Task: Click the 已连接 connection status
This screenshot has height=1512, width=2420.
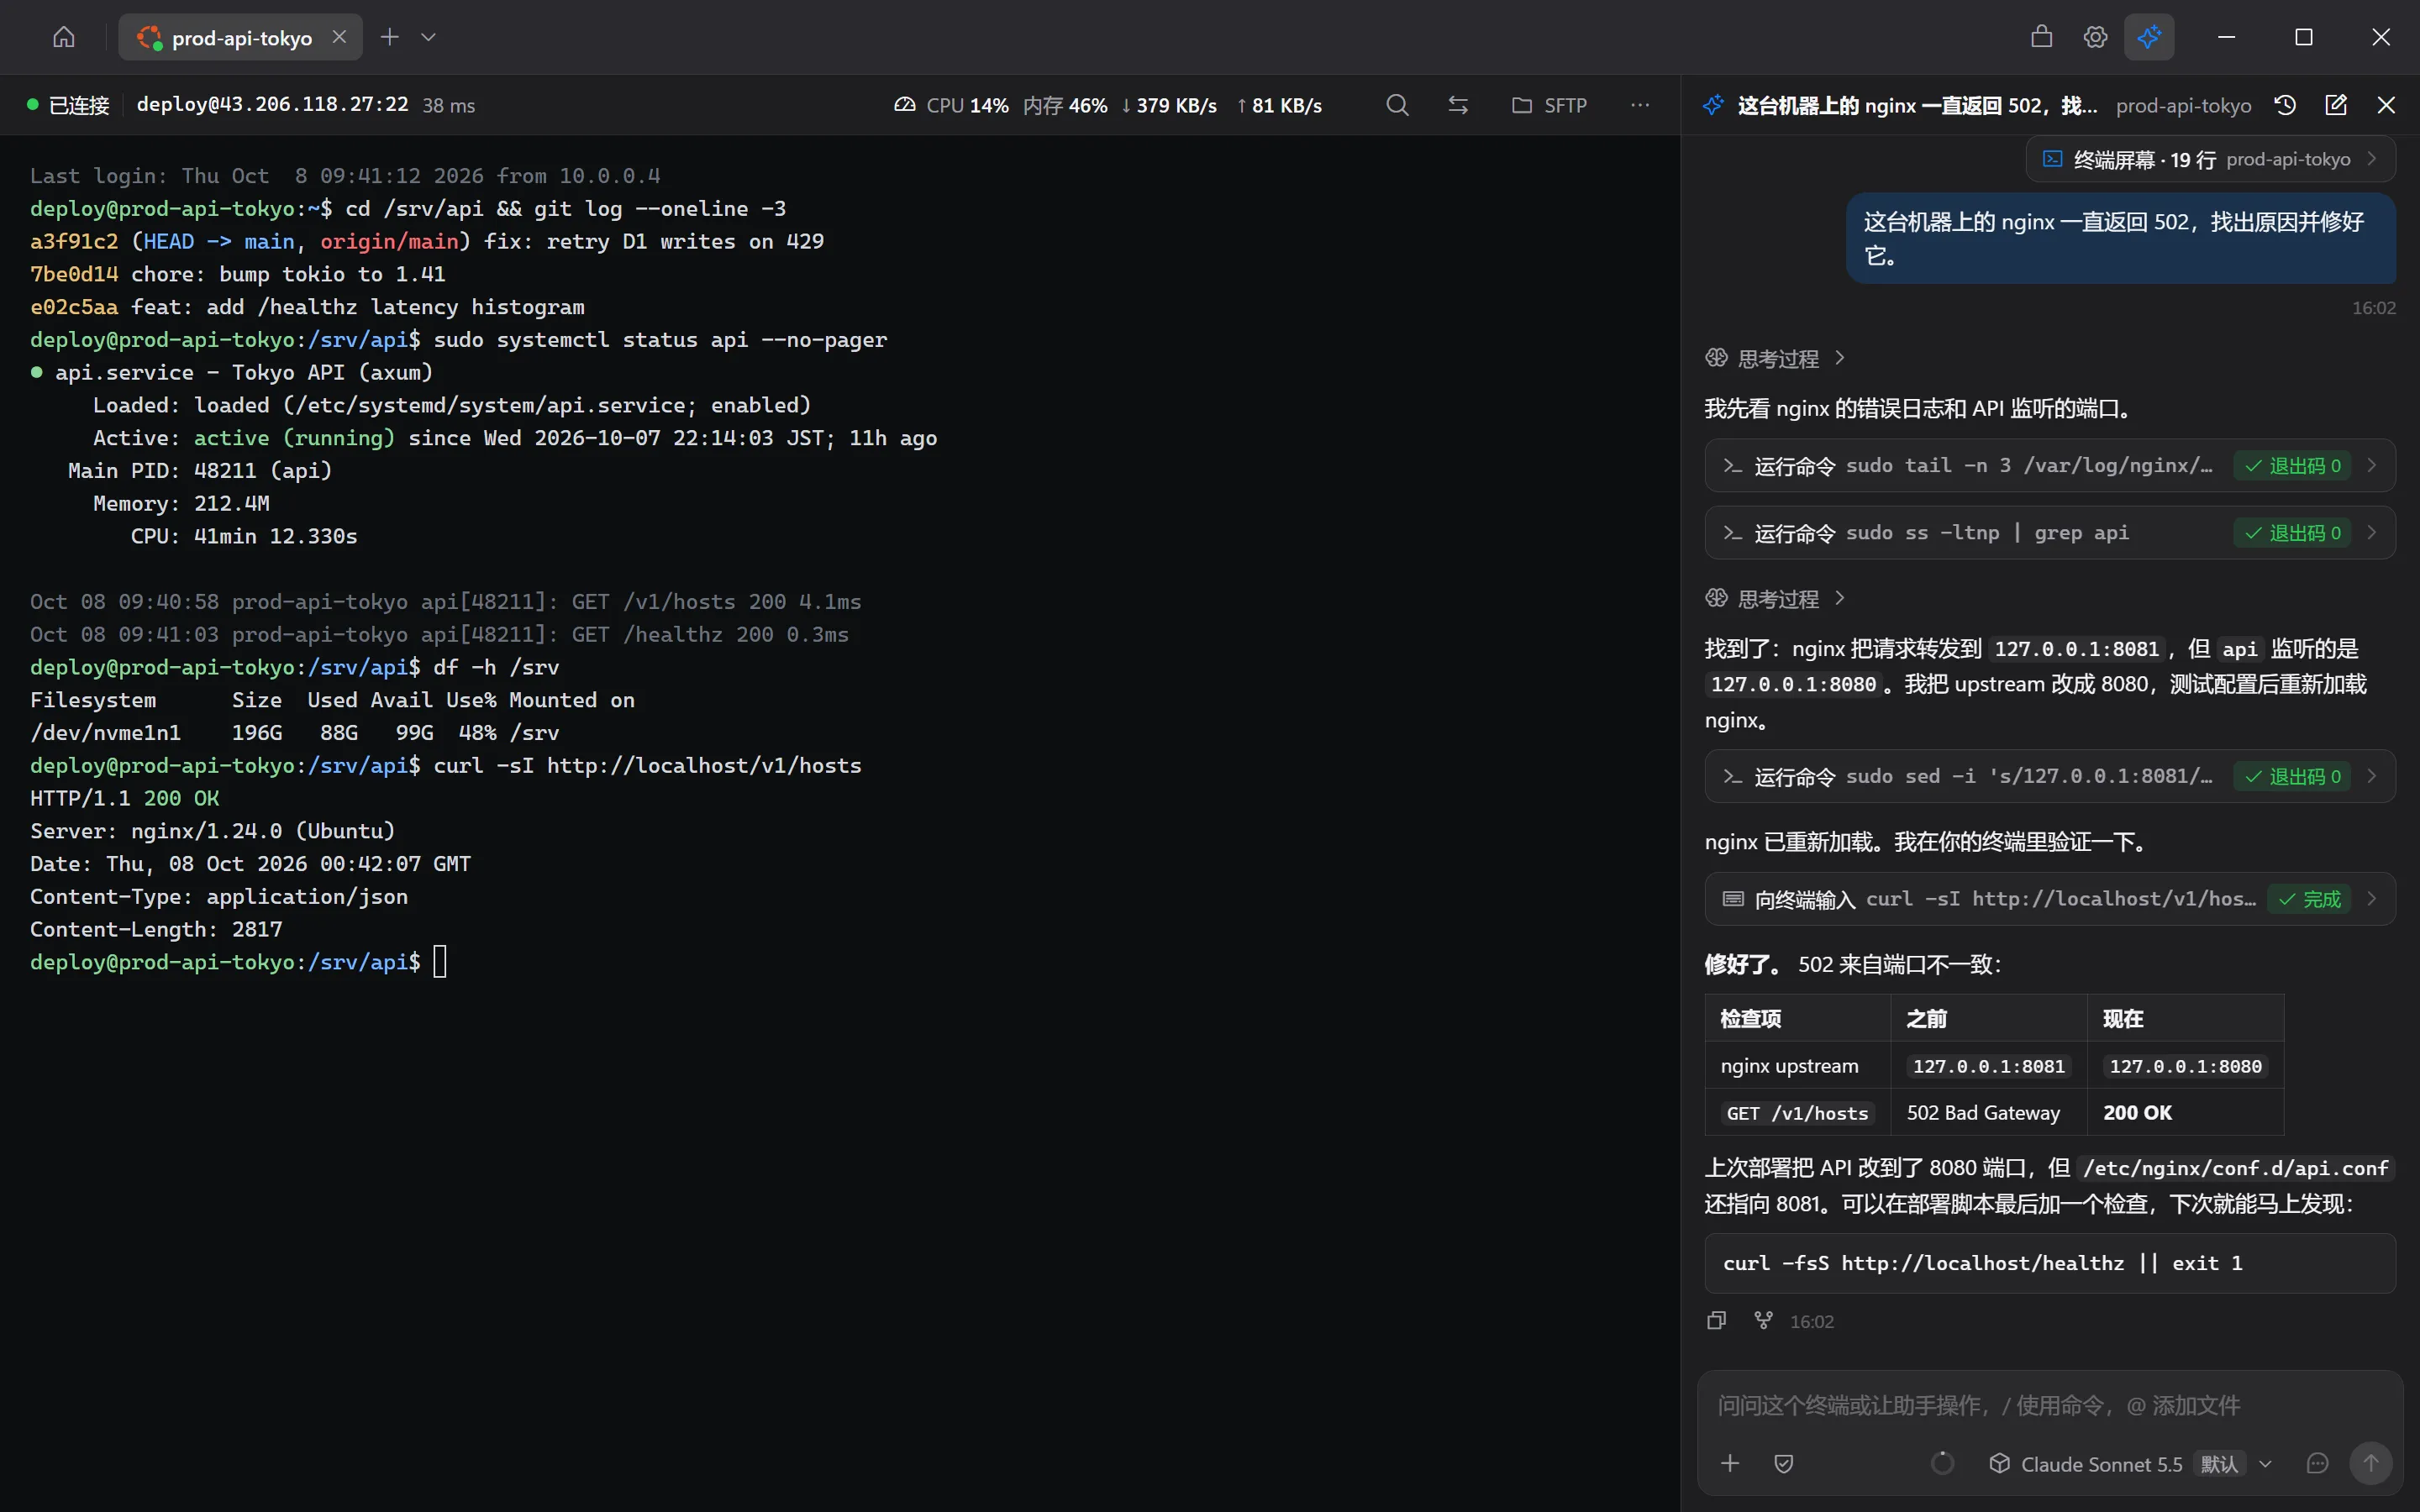Action: (68, 105)
